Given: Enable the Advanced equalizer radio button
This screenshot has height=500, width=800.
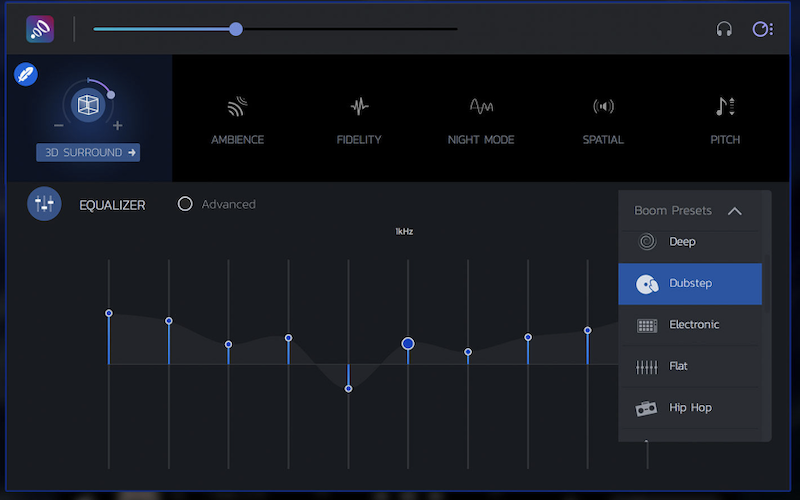Looking at the screenshot, I should pos(185,204).
